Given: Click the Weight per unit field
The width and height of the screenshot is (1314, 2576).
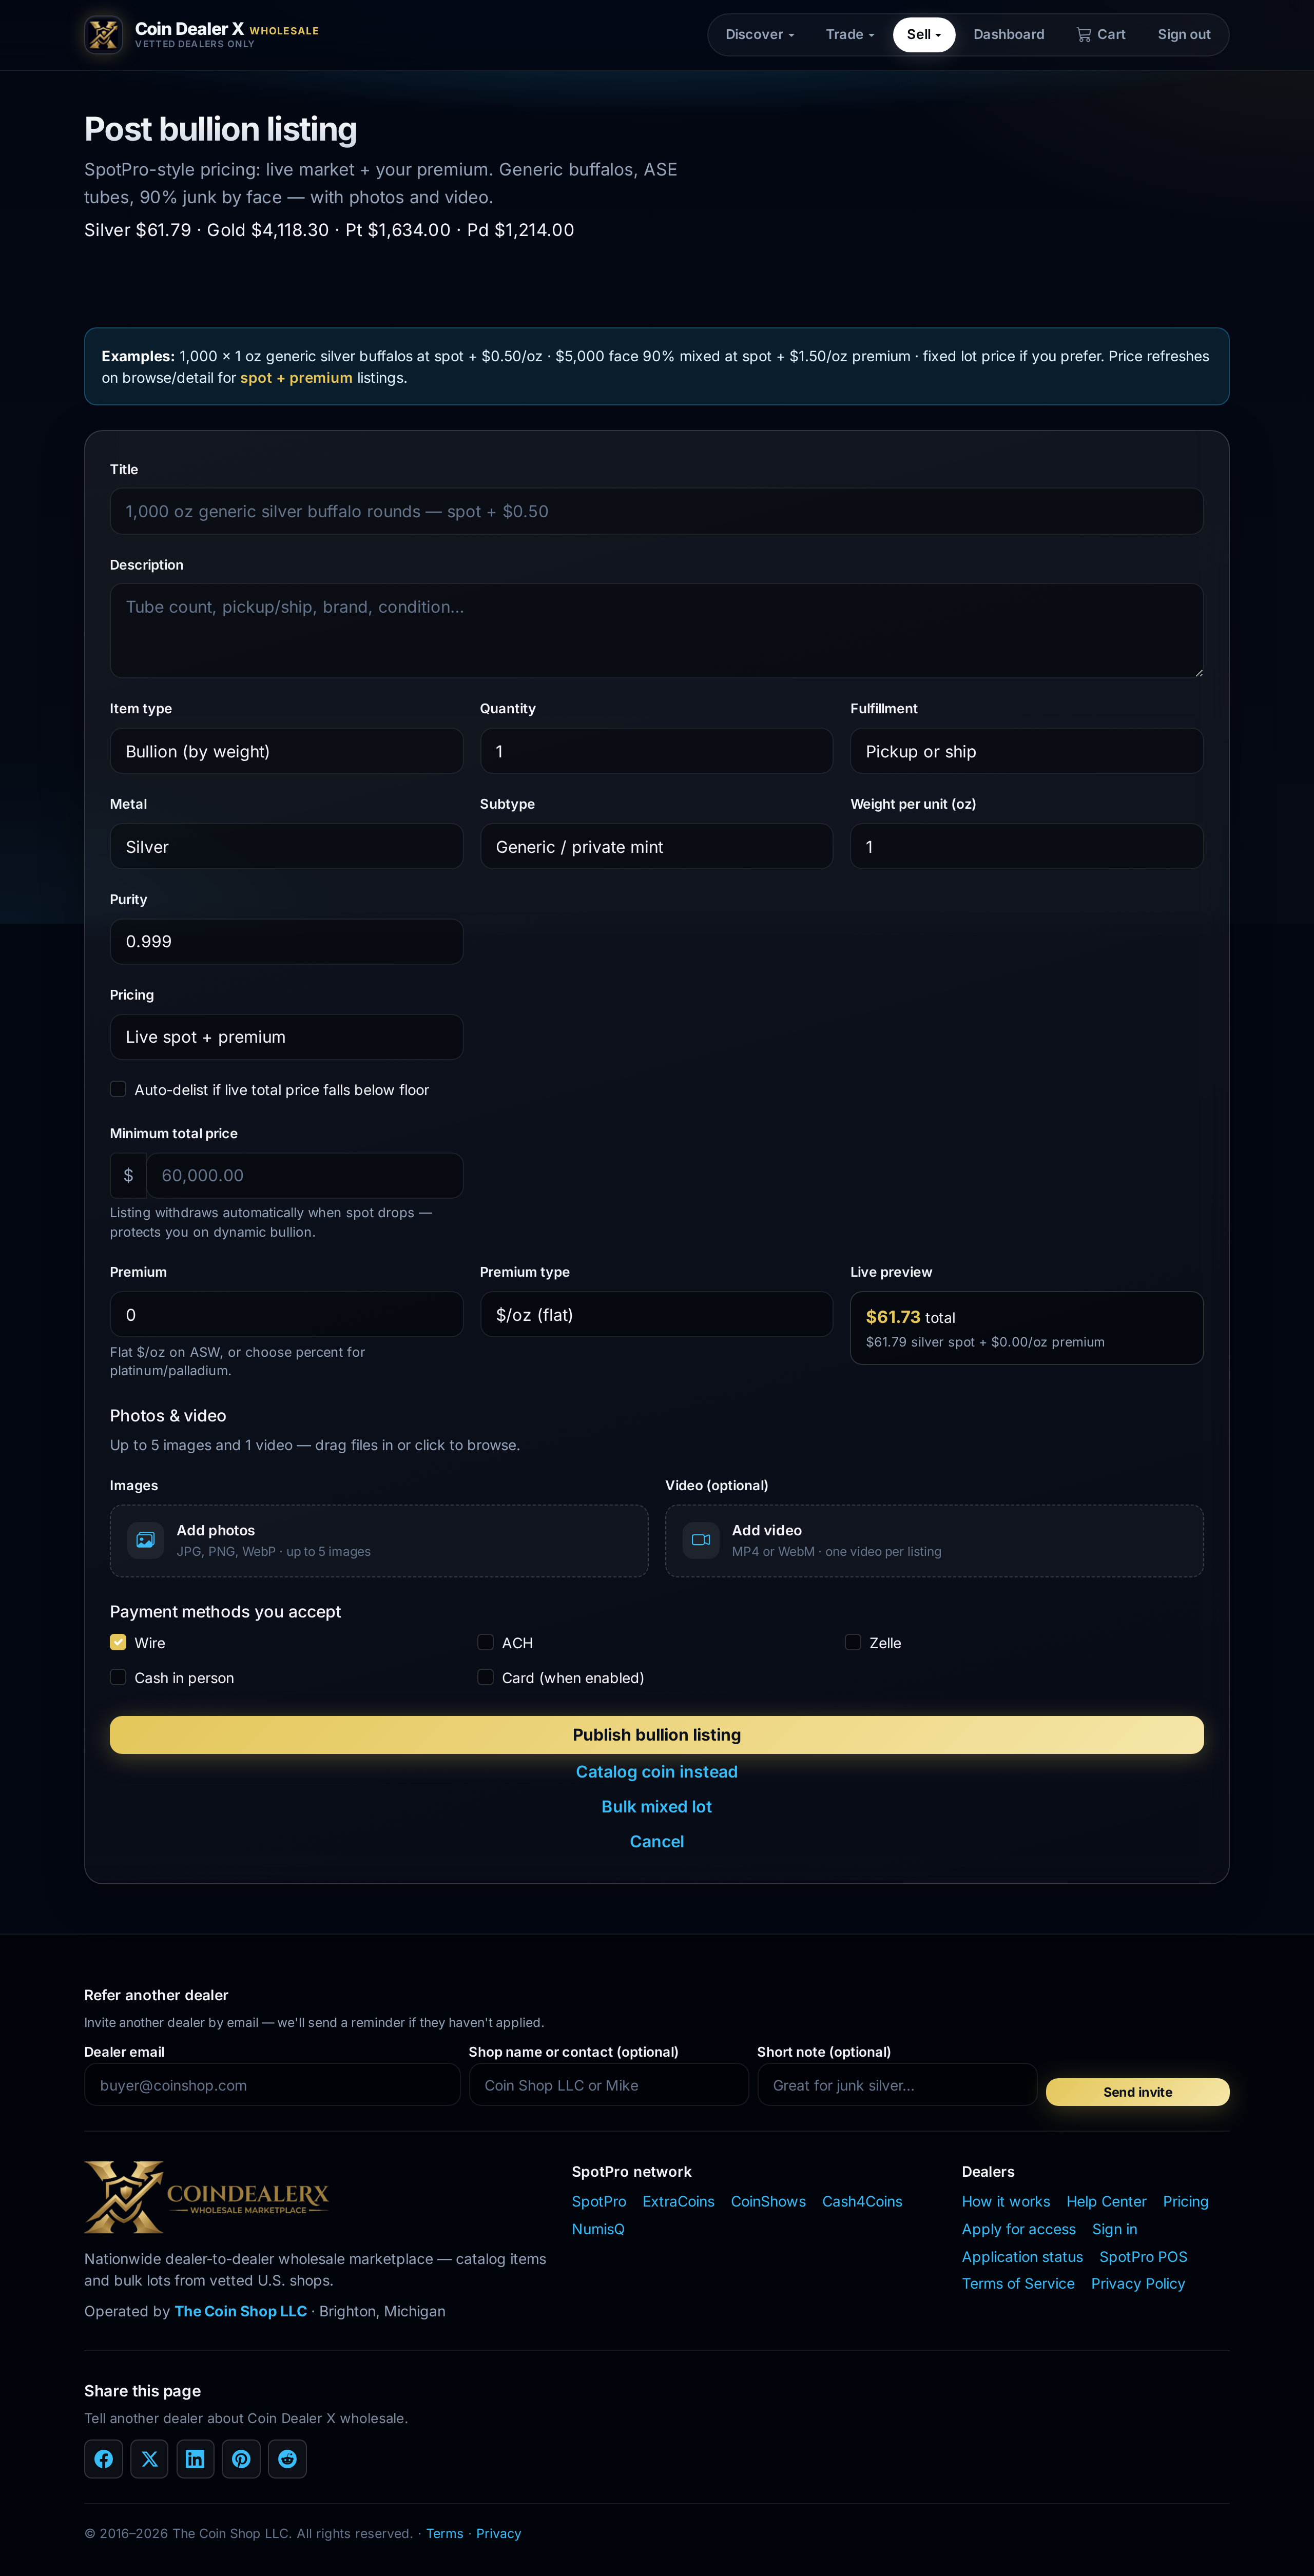Looking at the screenshot, I should pos(1026,846).
